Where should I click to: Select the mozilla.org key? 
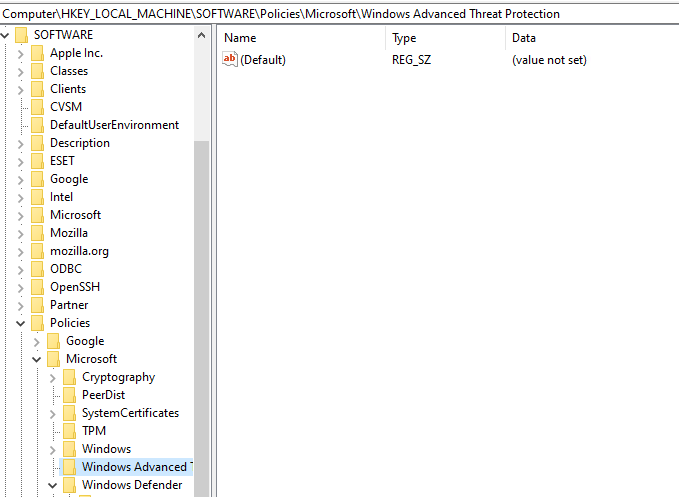79,251
